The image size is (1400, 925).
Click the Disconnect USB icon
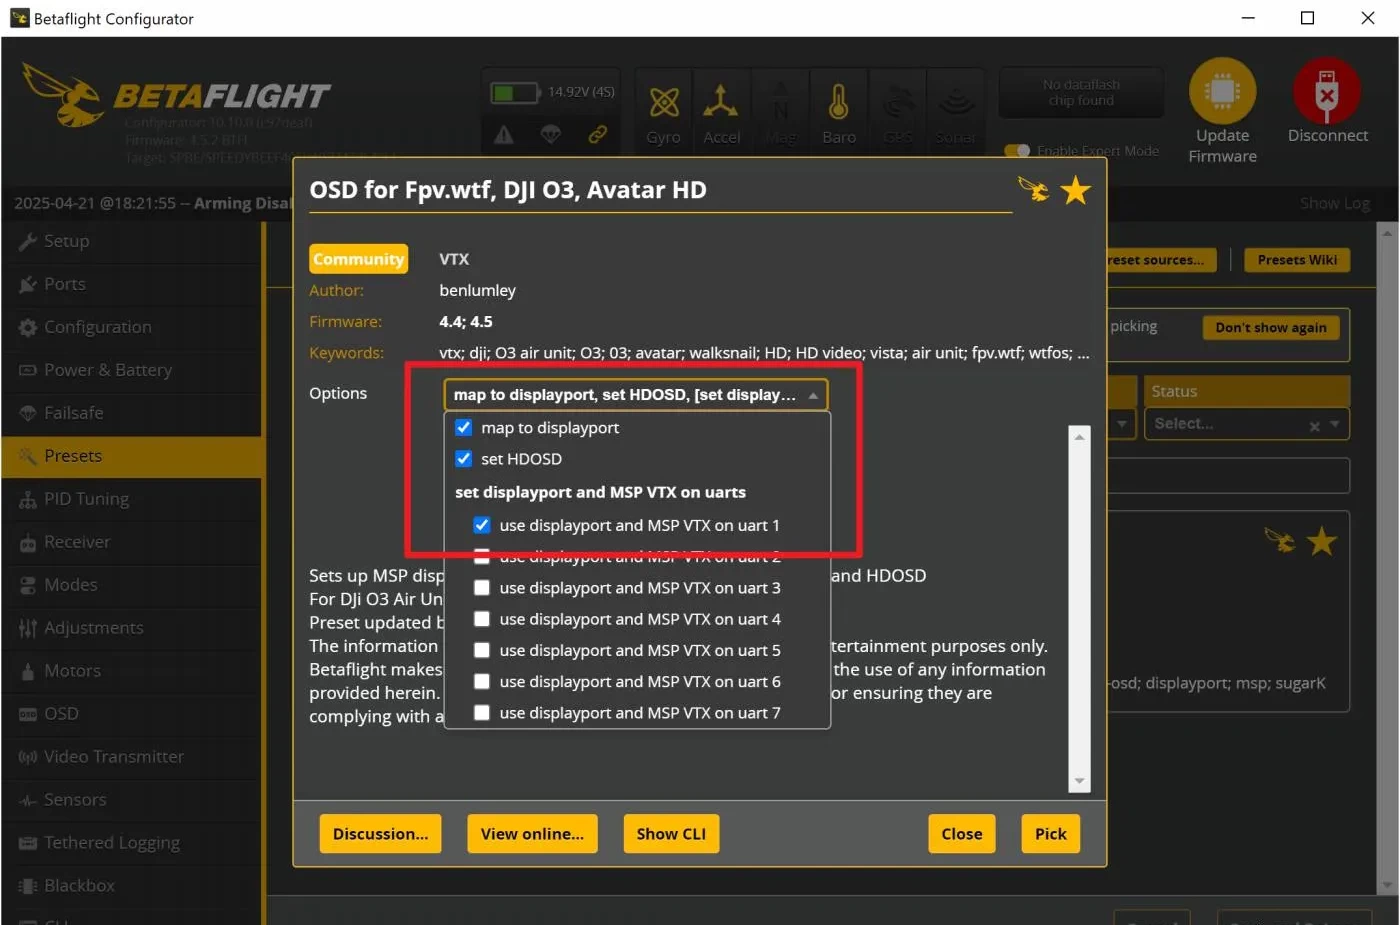pos(1327,91)
